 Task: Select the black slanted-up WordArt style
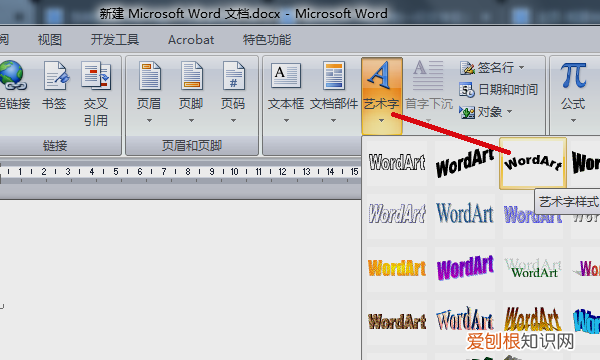[465, 163]
